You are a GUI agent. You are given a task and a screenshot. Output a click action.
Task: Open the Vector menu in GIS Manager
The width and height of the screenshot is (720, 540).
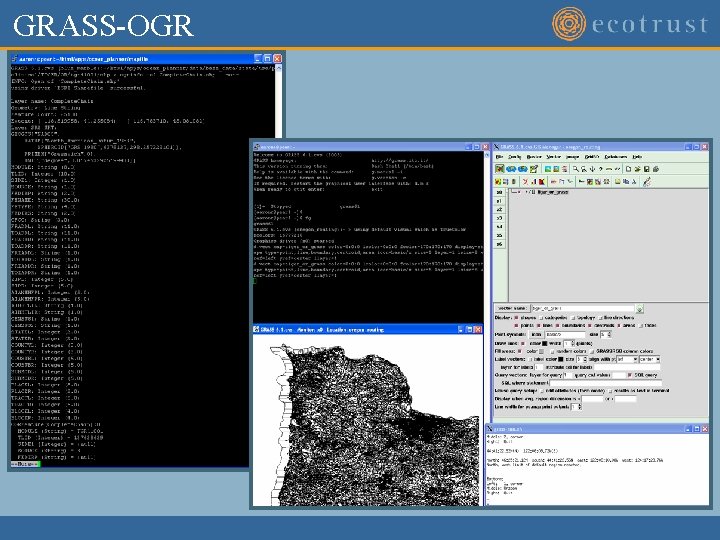coord(554,157)
